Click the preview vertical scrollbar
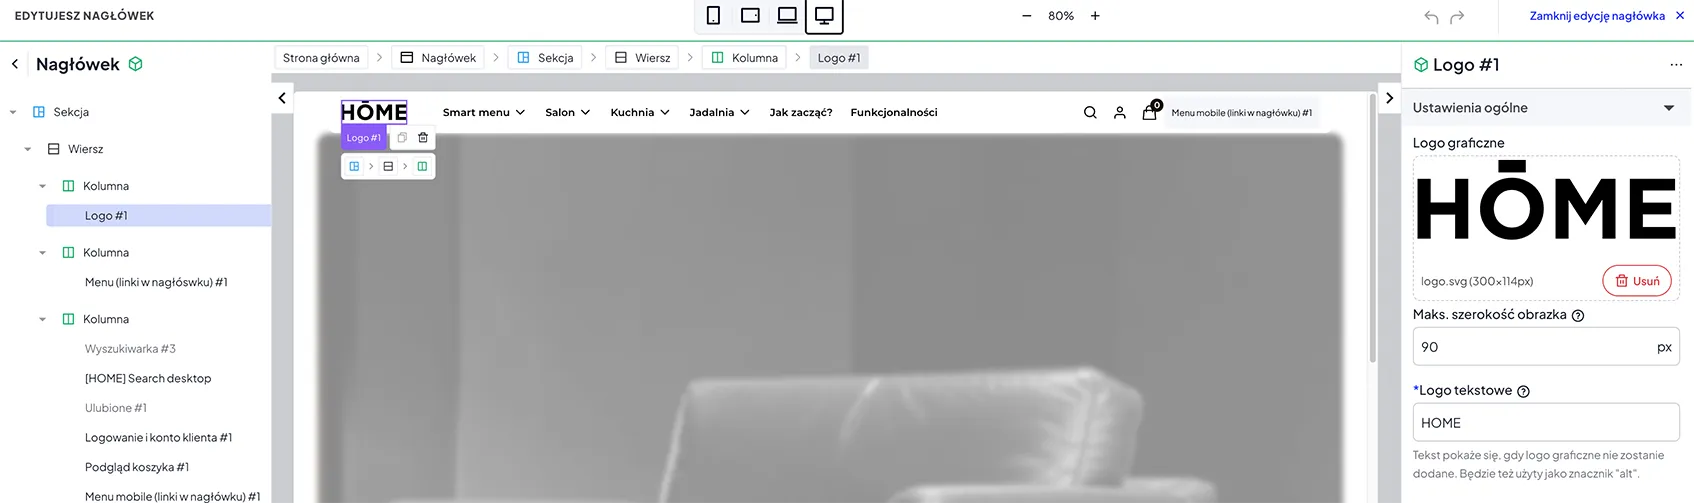Viewport: 1694px width, 503px height. 1372,230
